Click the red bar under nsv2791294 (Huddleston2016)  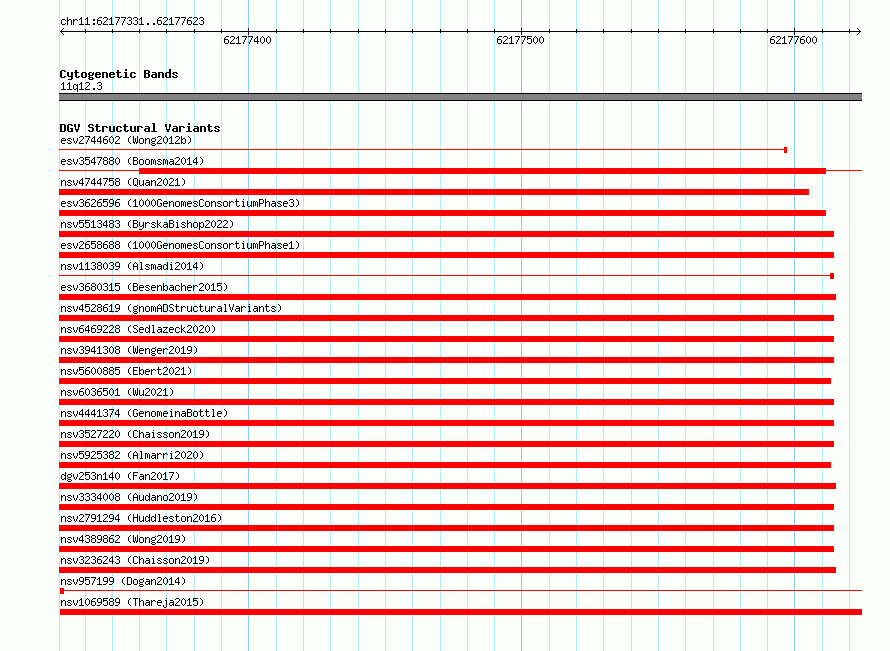tap(447, 528)
